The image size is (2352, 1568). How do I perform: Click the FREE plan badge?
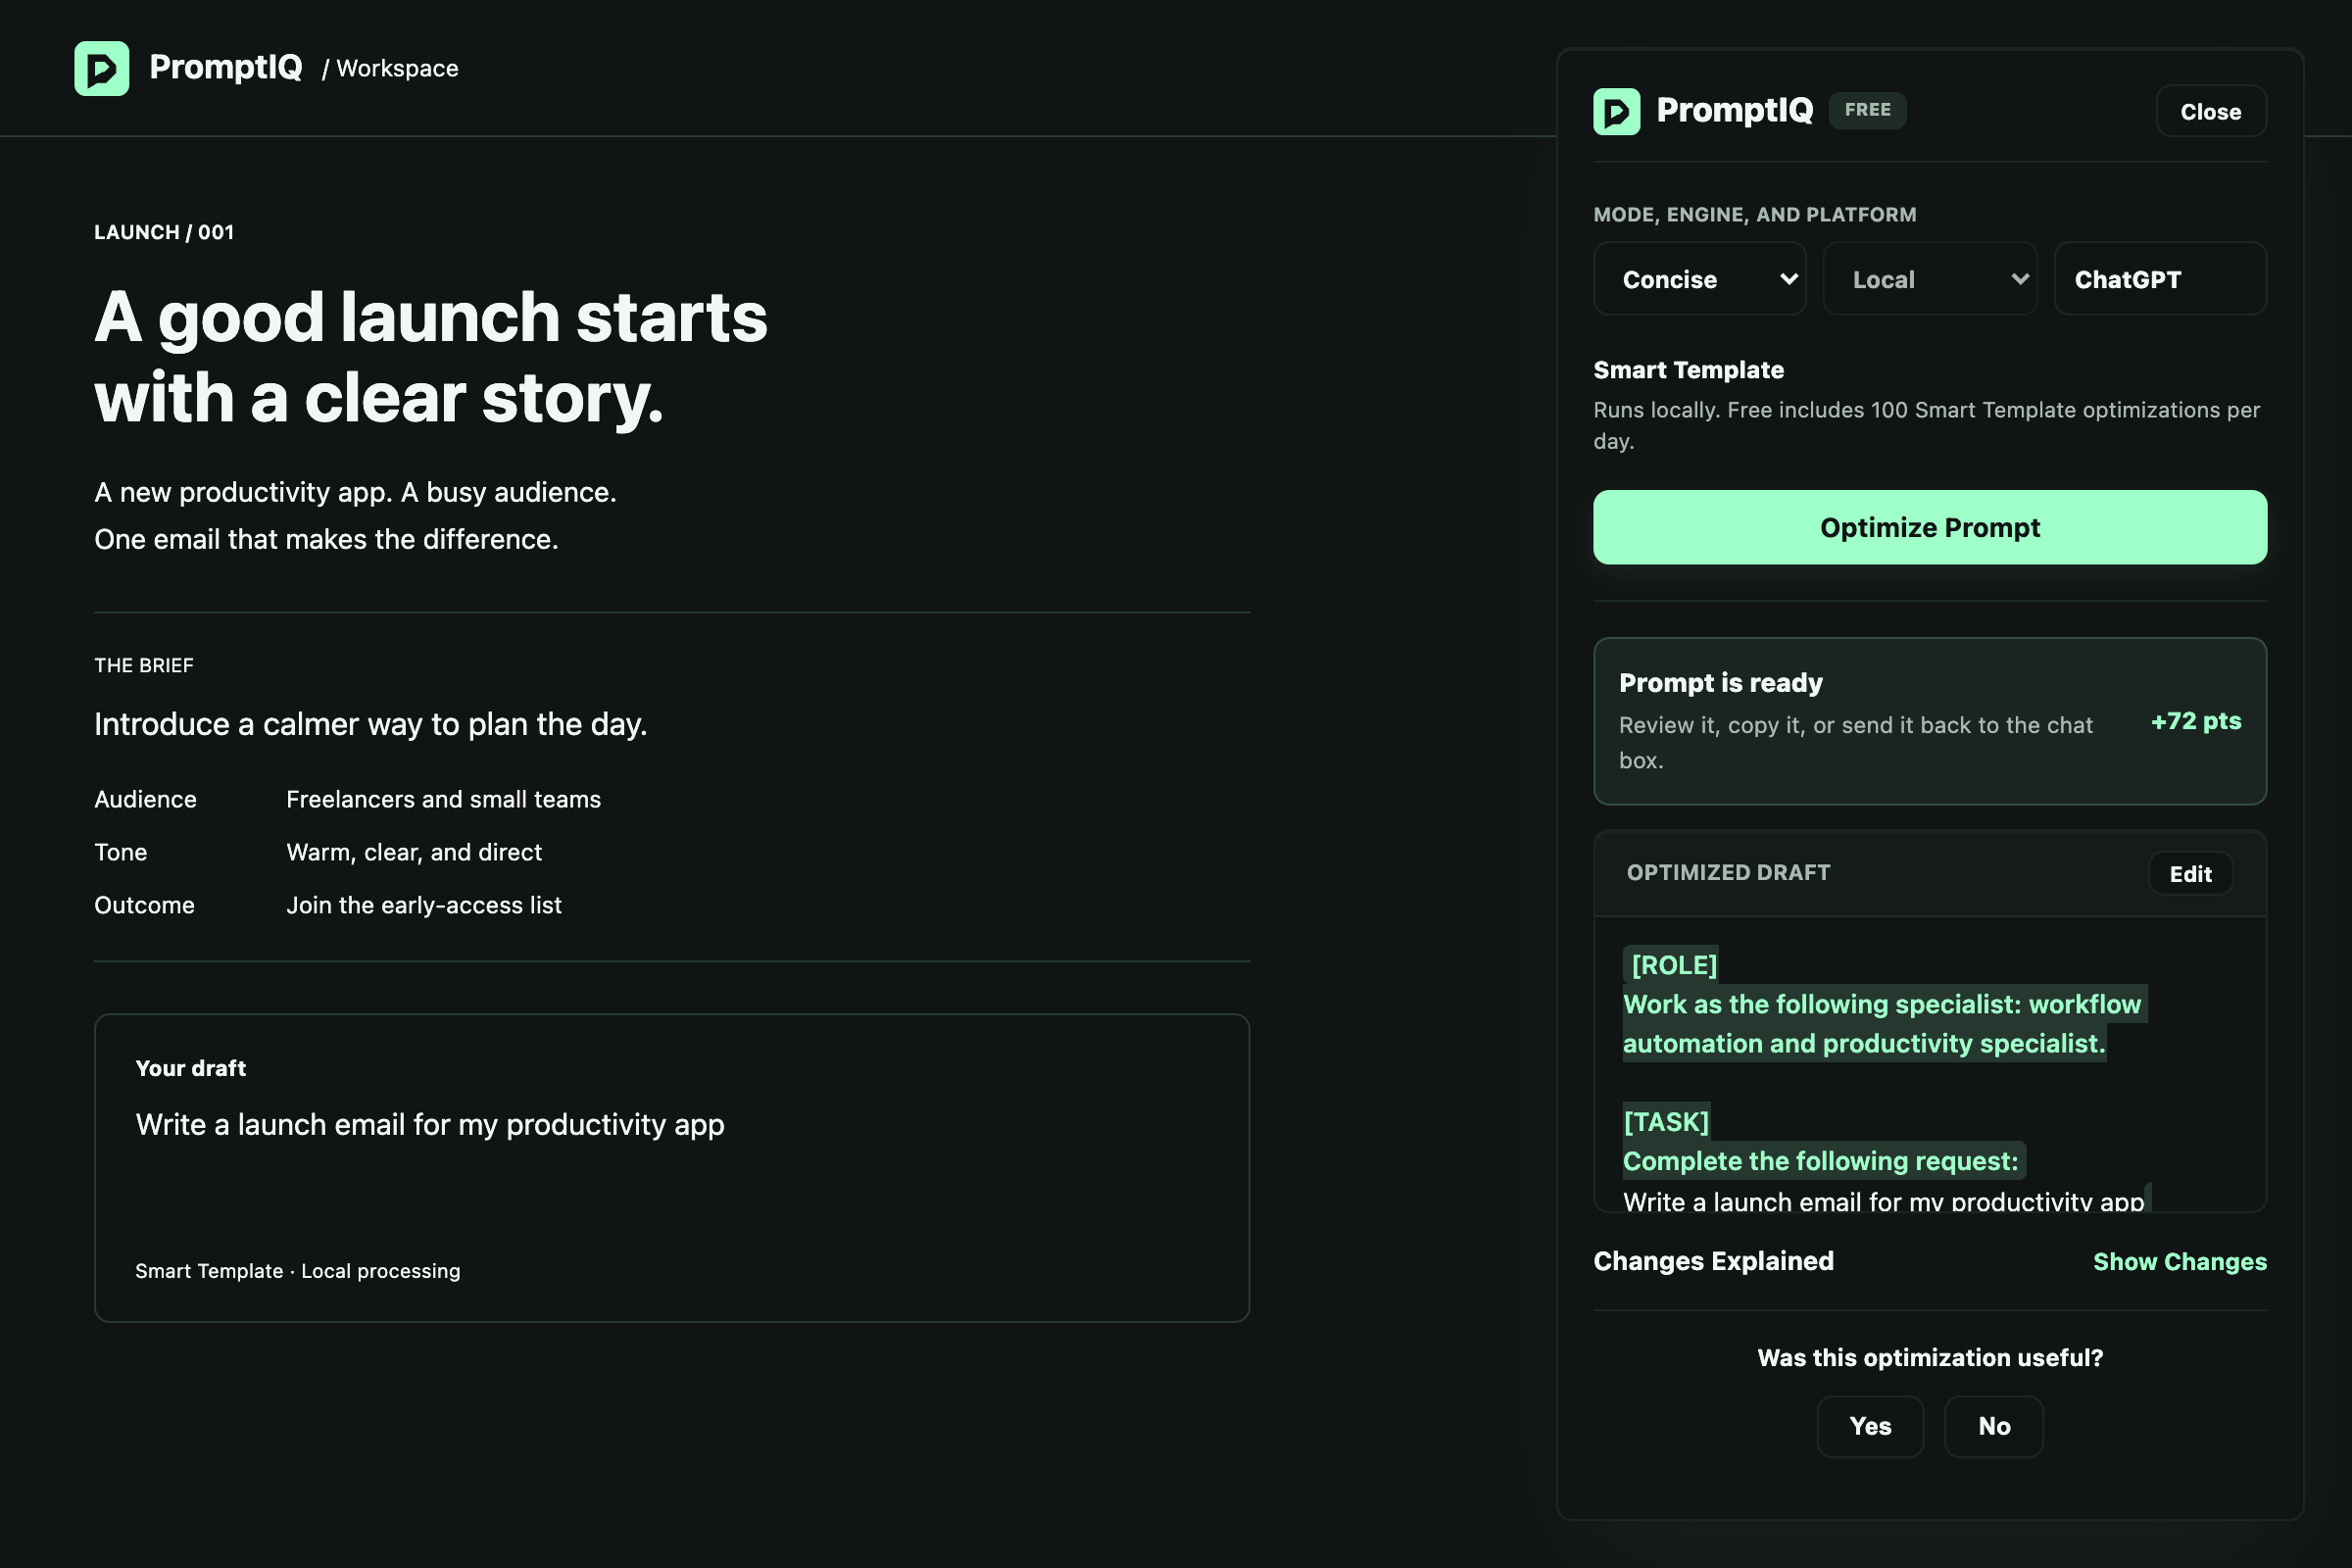click(1867, 110)
